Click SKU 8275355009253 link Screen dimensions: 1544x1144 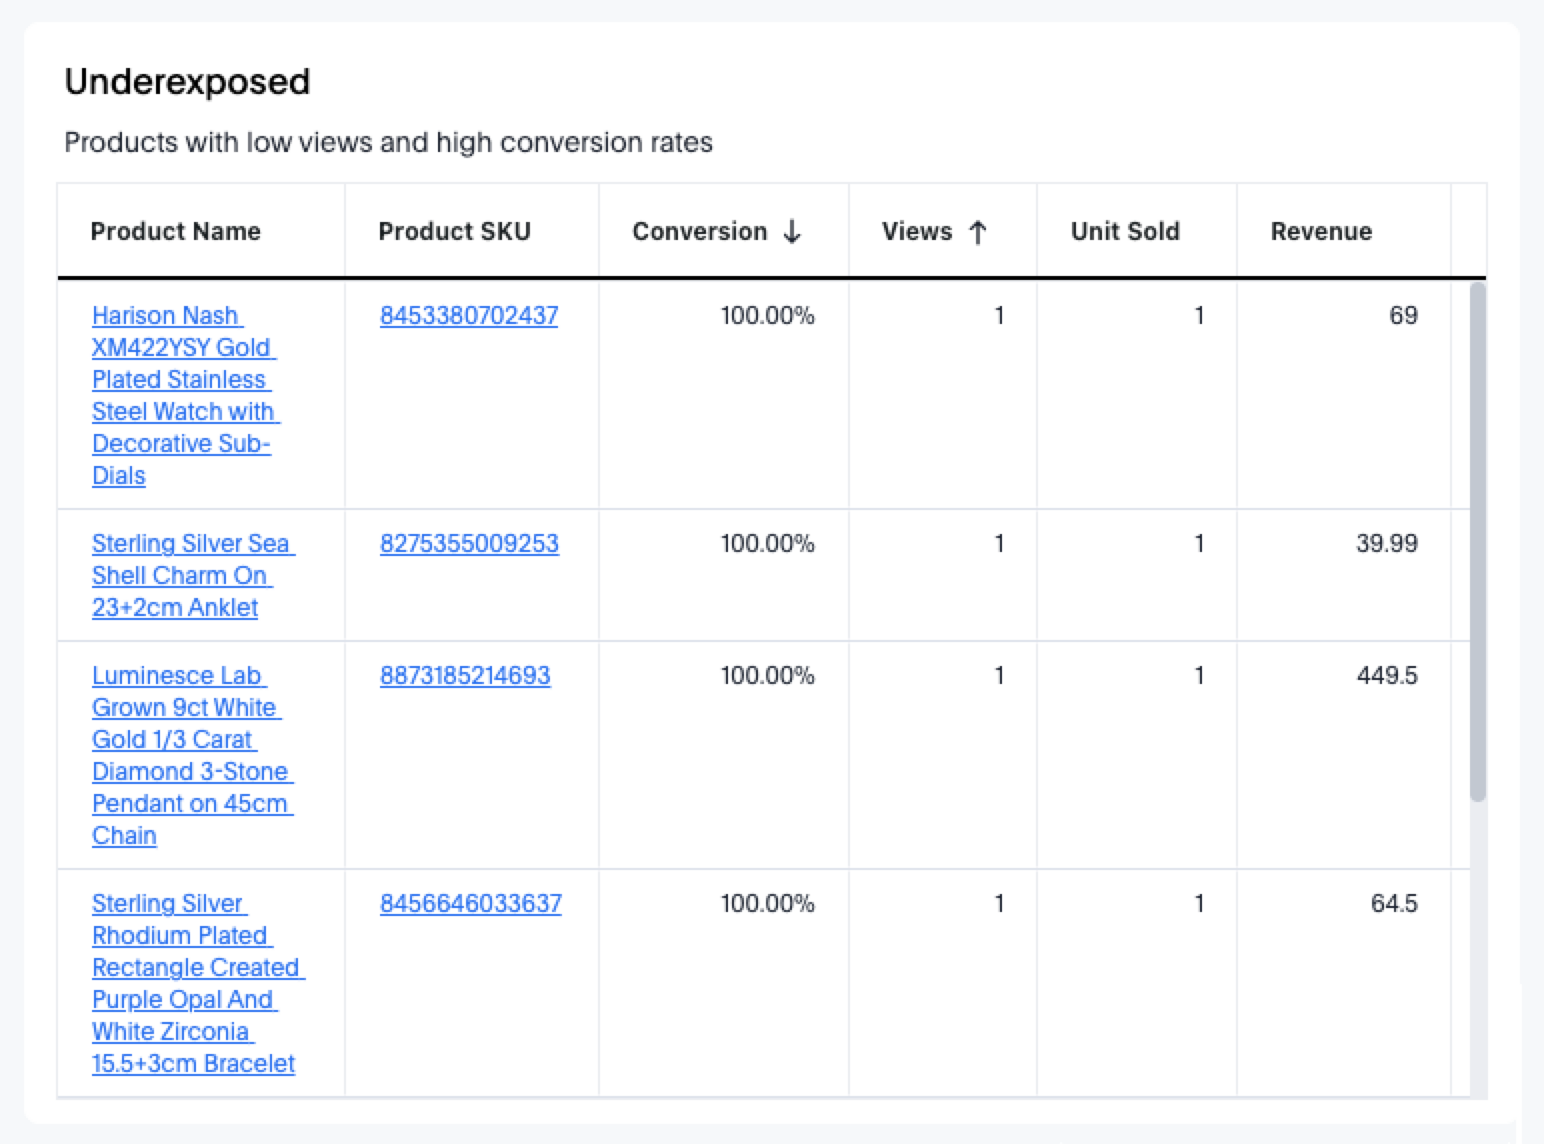pos(469,544)
